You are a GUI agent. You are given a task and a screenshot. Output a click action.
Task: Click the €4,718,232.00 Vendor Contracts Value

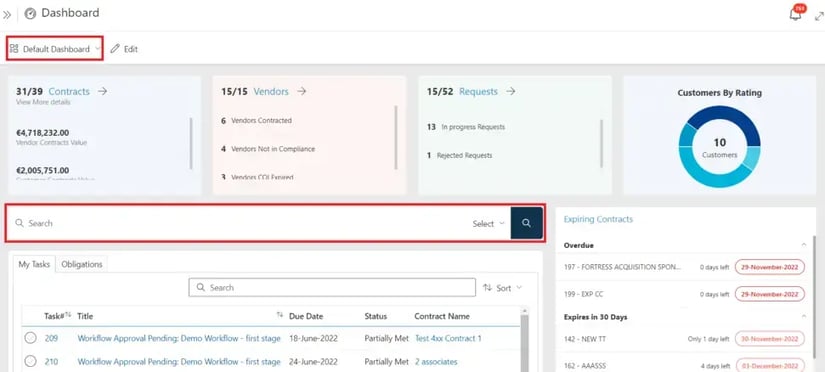point(52,137)
